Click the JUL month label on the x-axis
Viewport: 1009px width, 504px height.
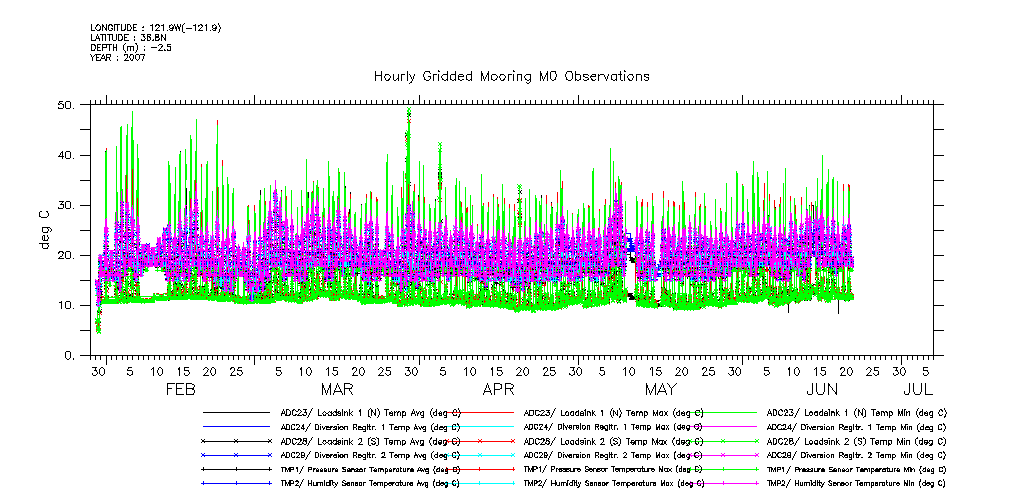[x=917, y=390]
